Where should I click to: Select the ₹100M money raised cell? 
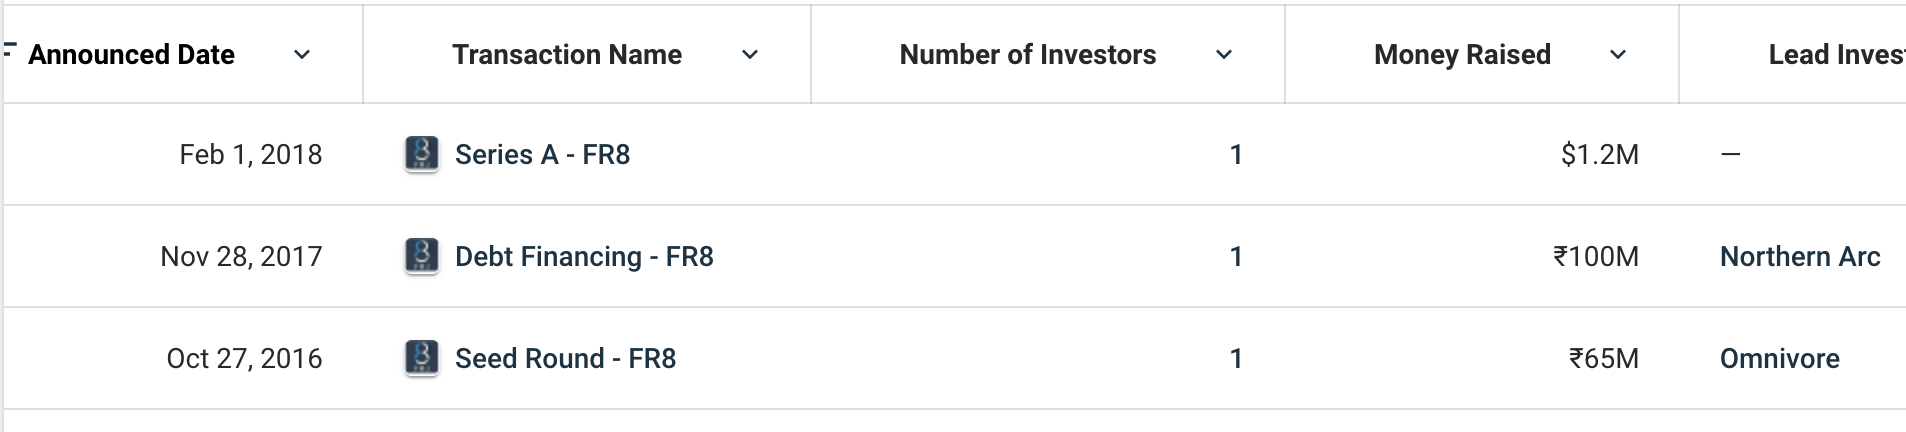coord(1595,257)
